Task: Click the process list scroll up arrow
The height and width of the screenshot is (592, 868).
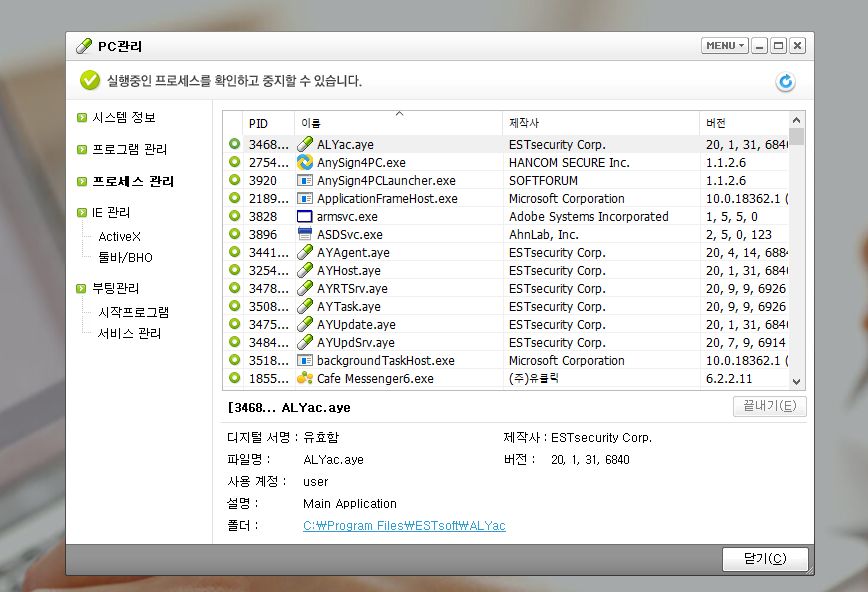Action: 796,120
